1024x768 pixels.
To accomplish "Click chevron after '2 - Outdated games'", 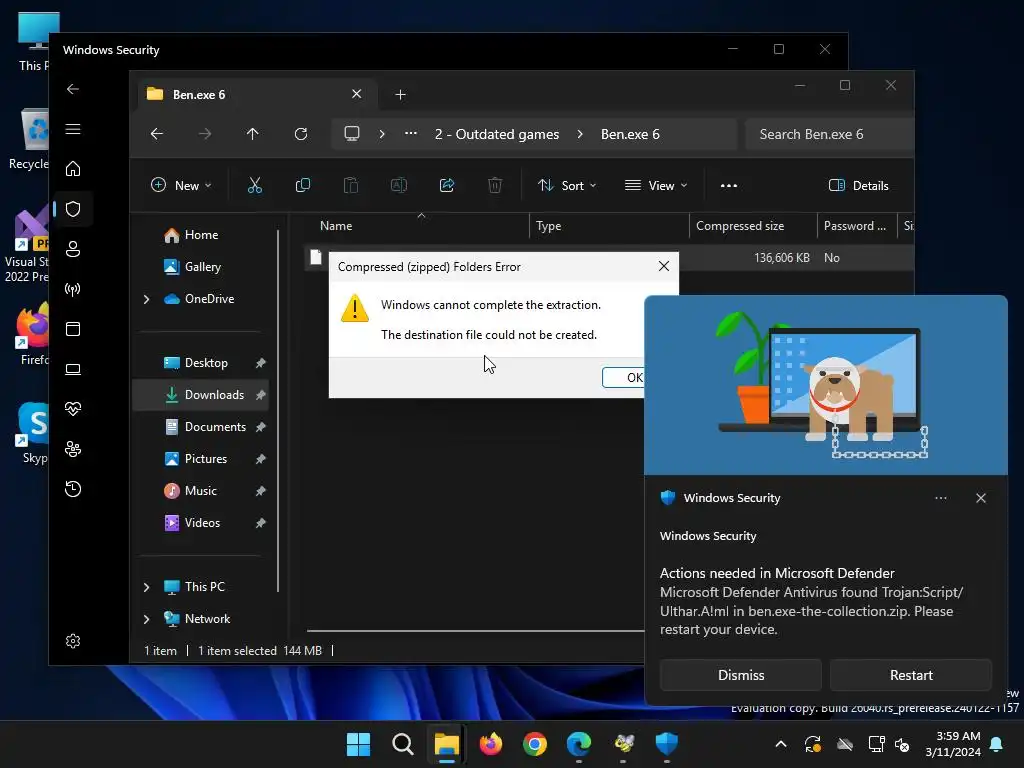I will [580, 134].
